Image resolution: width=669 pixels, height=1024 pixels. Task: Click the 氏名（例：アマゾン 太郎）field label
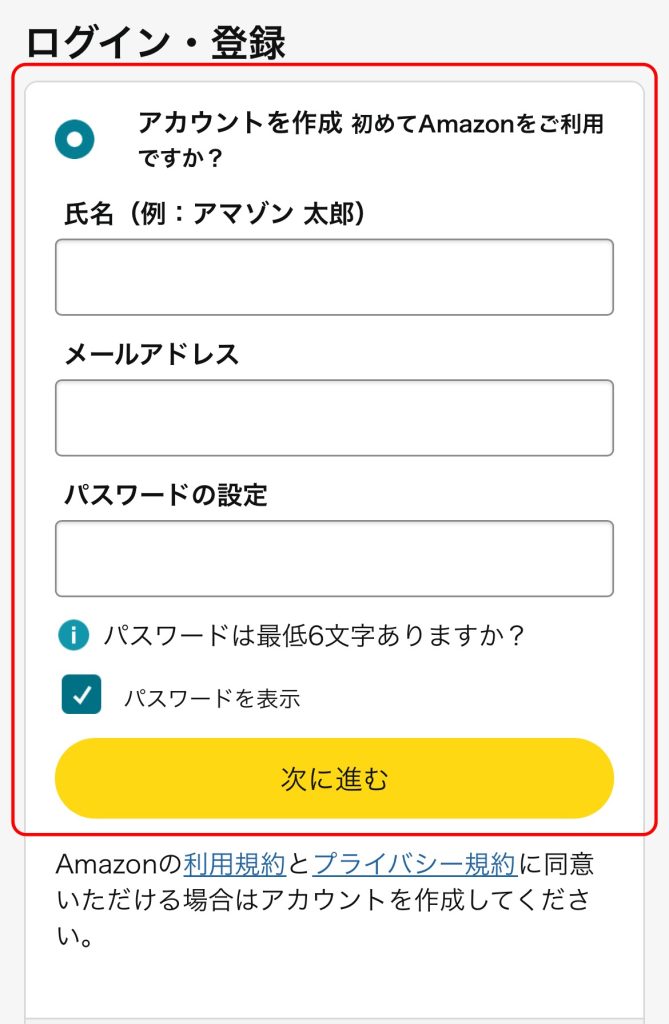pyautogui.click(x=214, y=214)
